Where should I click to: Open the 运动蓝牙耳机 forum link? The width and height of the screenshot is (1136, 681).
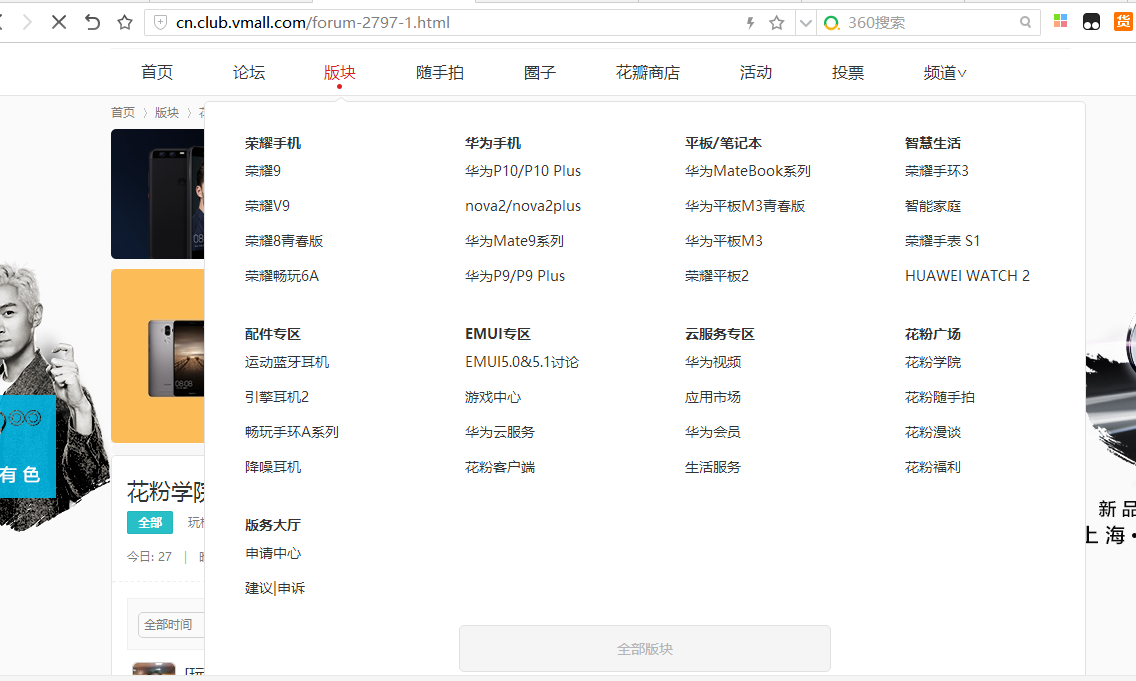(x=287, y=362)
